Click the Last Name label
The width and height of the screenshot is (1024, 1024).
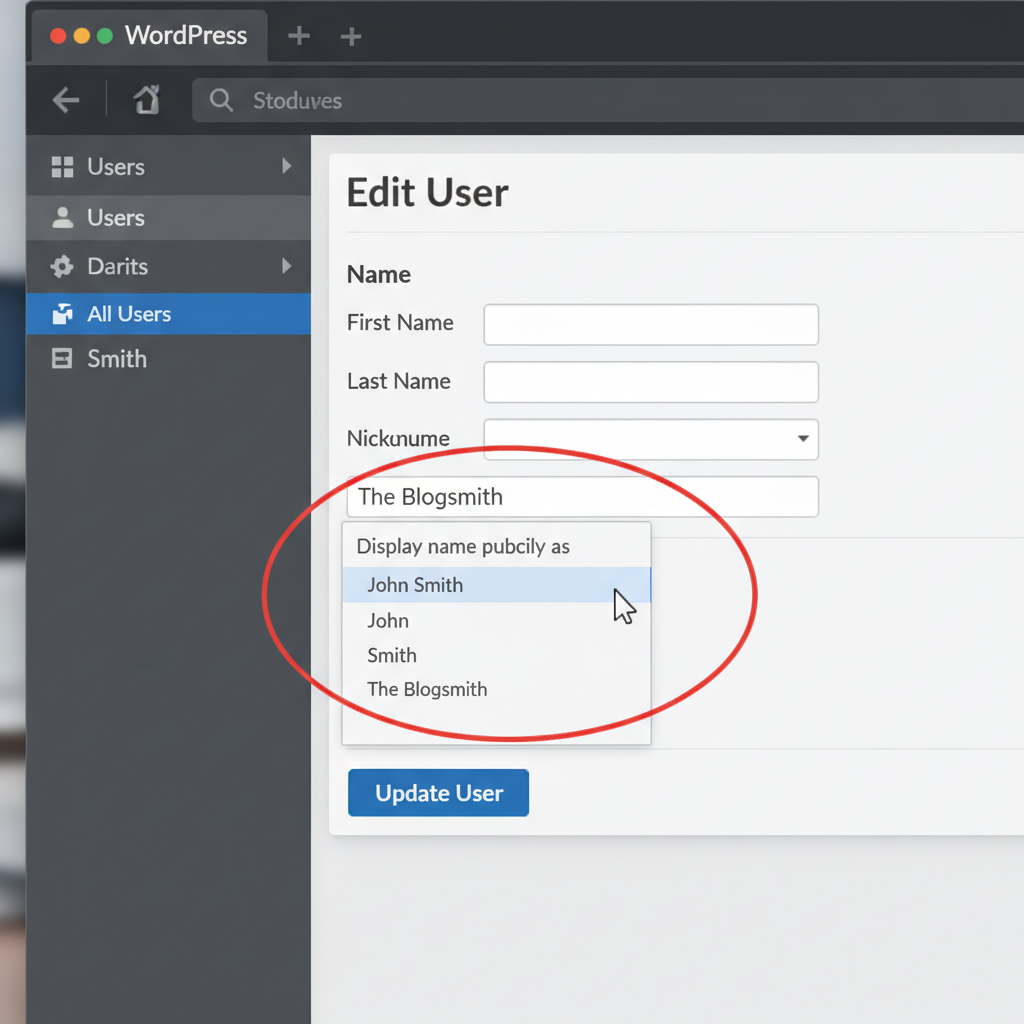[x=398, y=381]
